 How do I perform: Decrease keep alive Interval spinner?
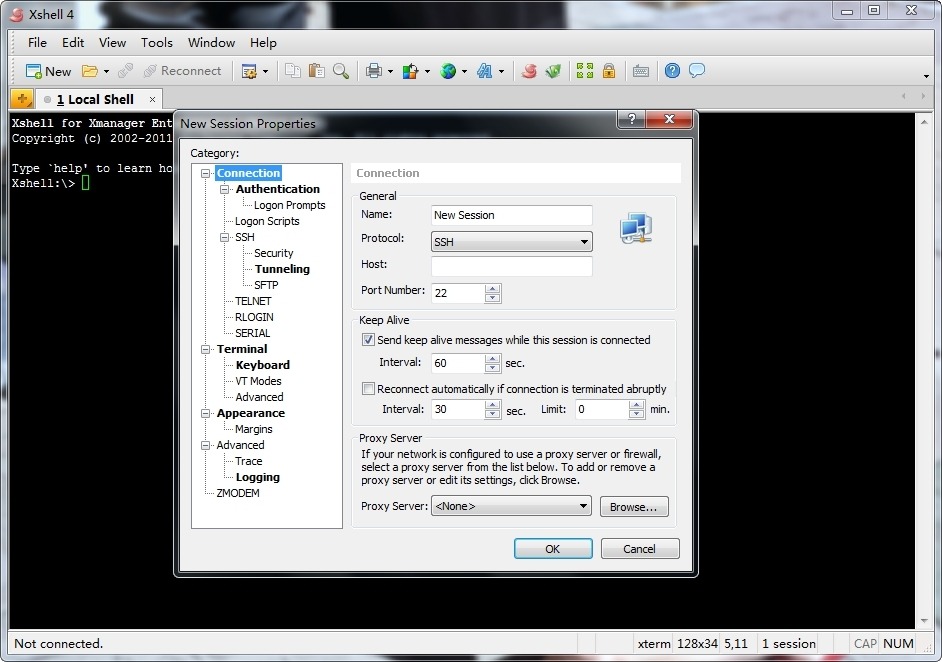pyautogui.click(x=493, y=368)
